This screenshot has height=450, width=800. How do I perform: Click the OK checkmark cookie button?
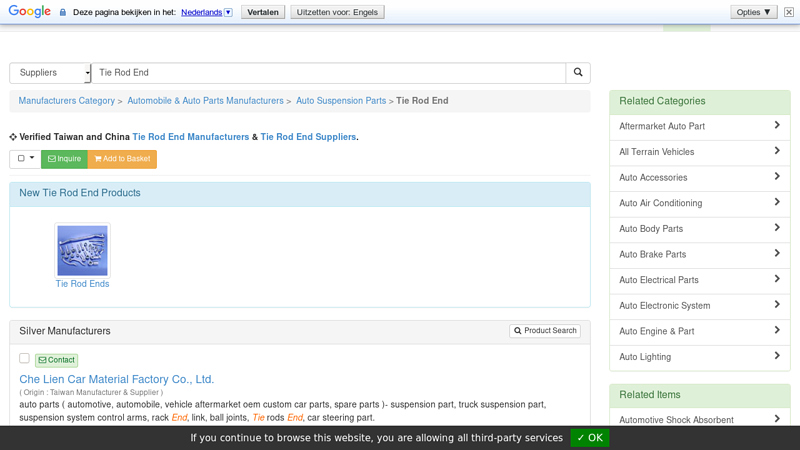tap(590, 438)
